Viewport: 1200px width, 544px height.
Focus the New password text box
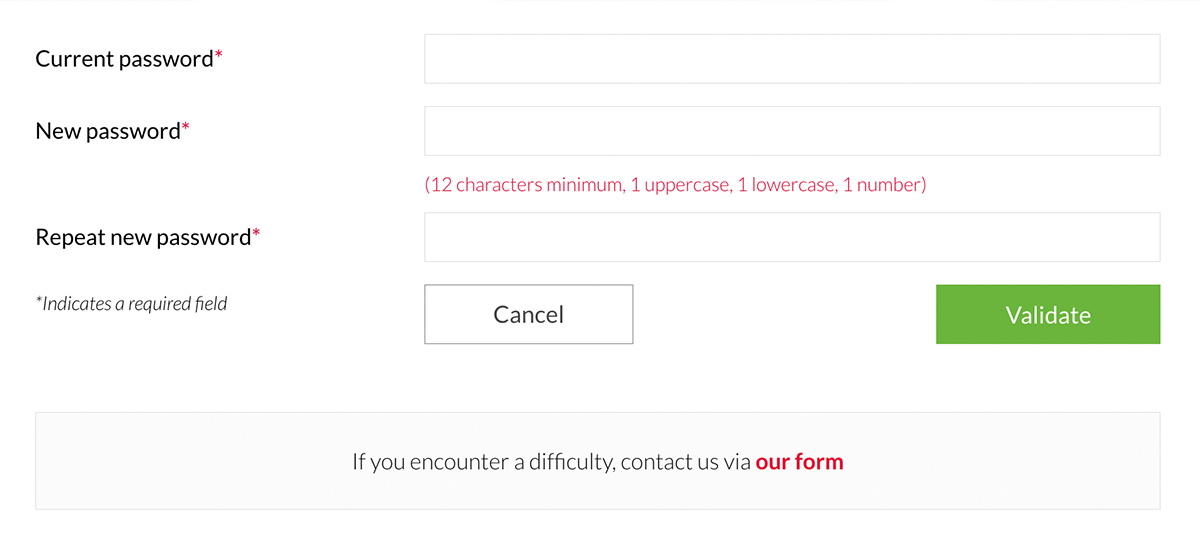pos(792,131)
